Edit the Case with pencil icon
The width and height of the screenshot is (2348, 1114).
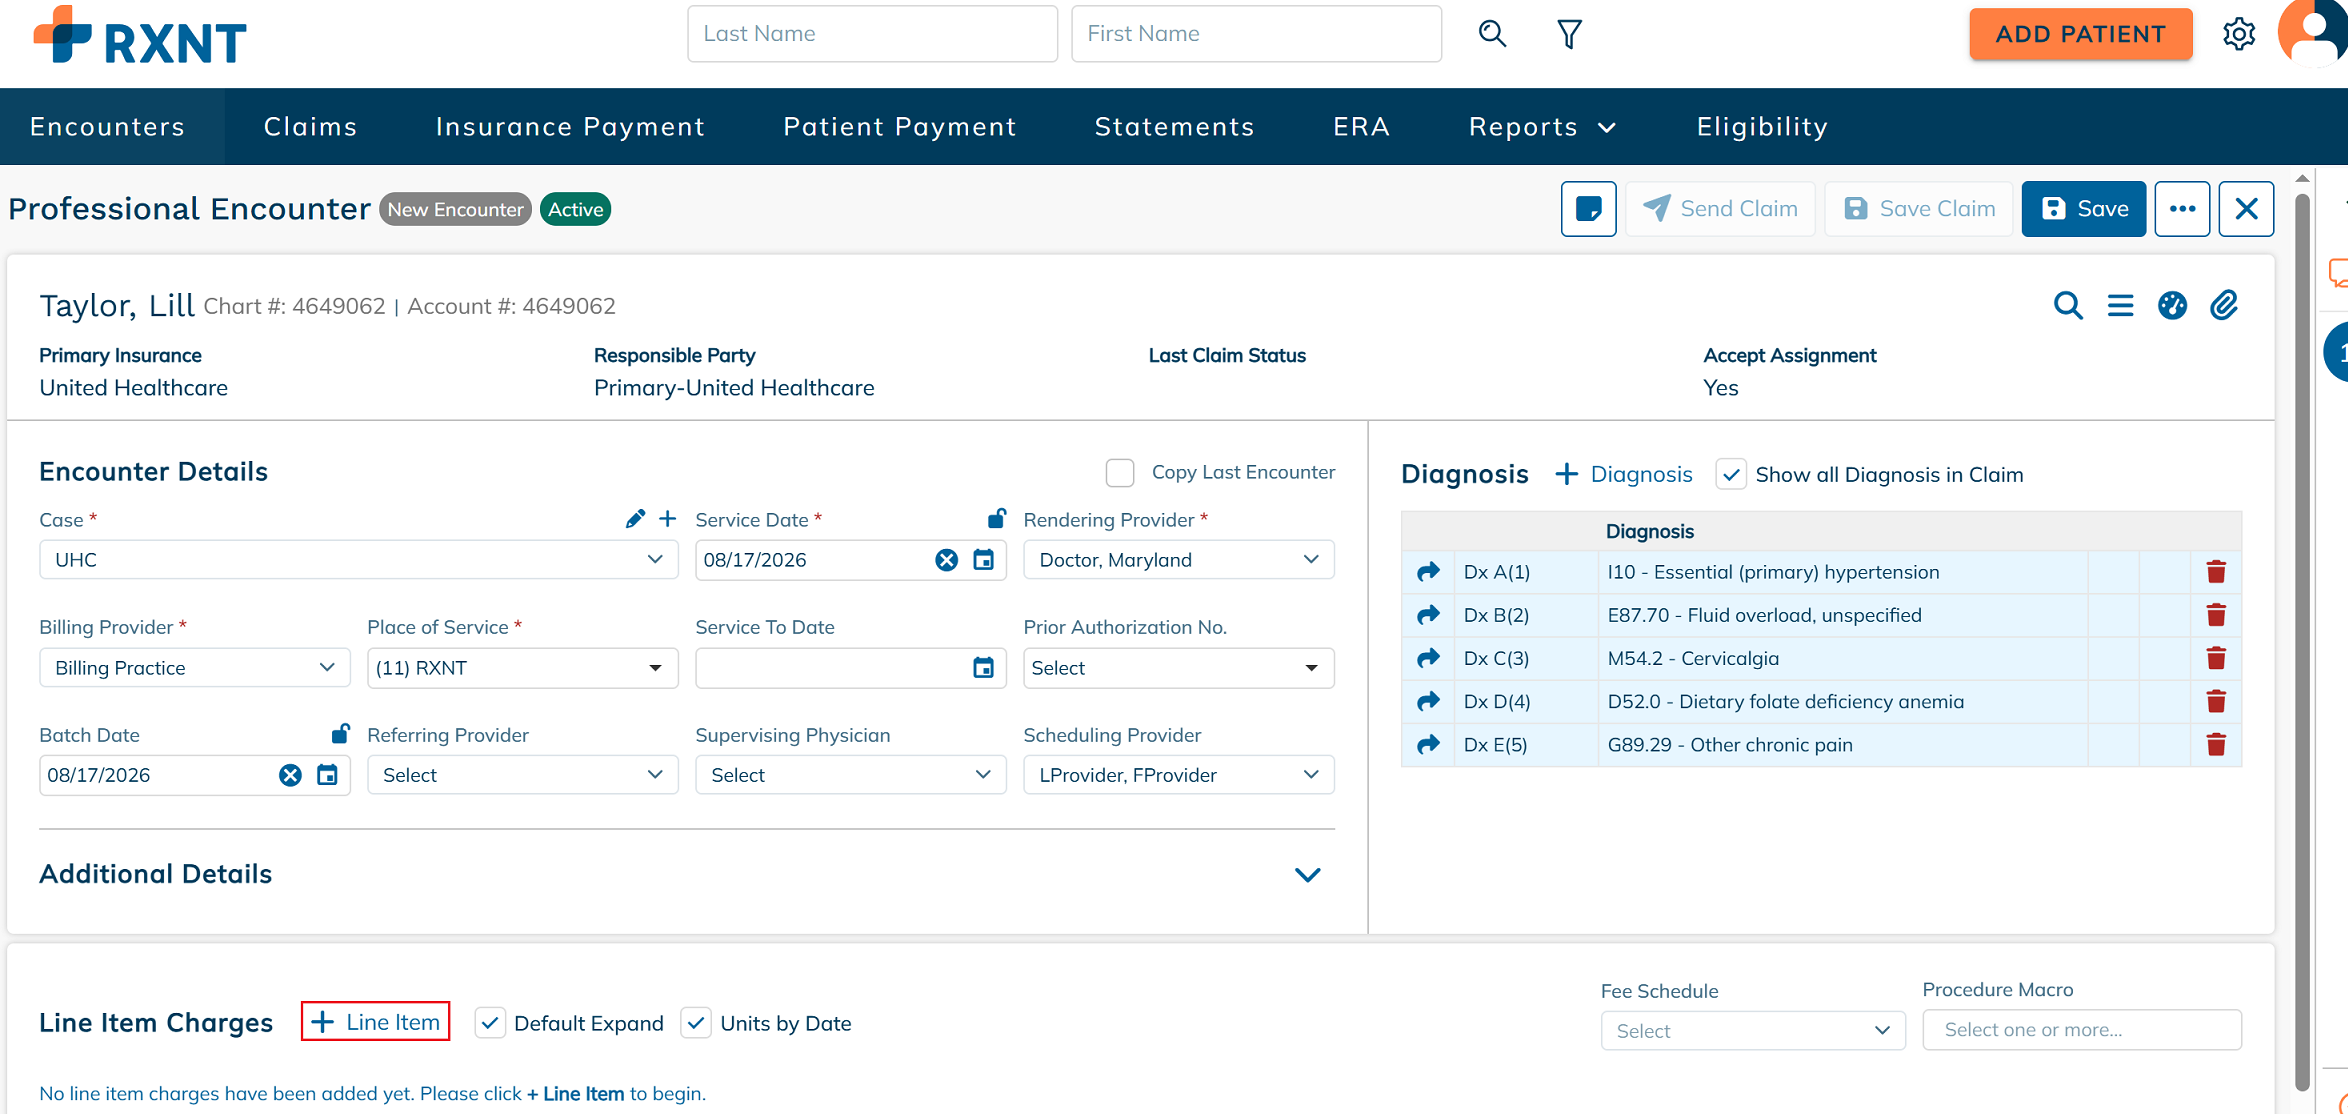[635, 518]
